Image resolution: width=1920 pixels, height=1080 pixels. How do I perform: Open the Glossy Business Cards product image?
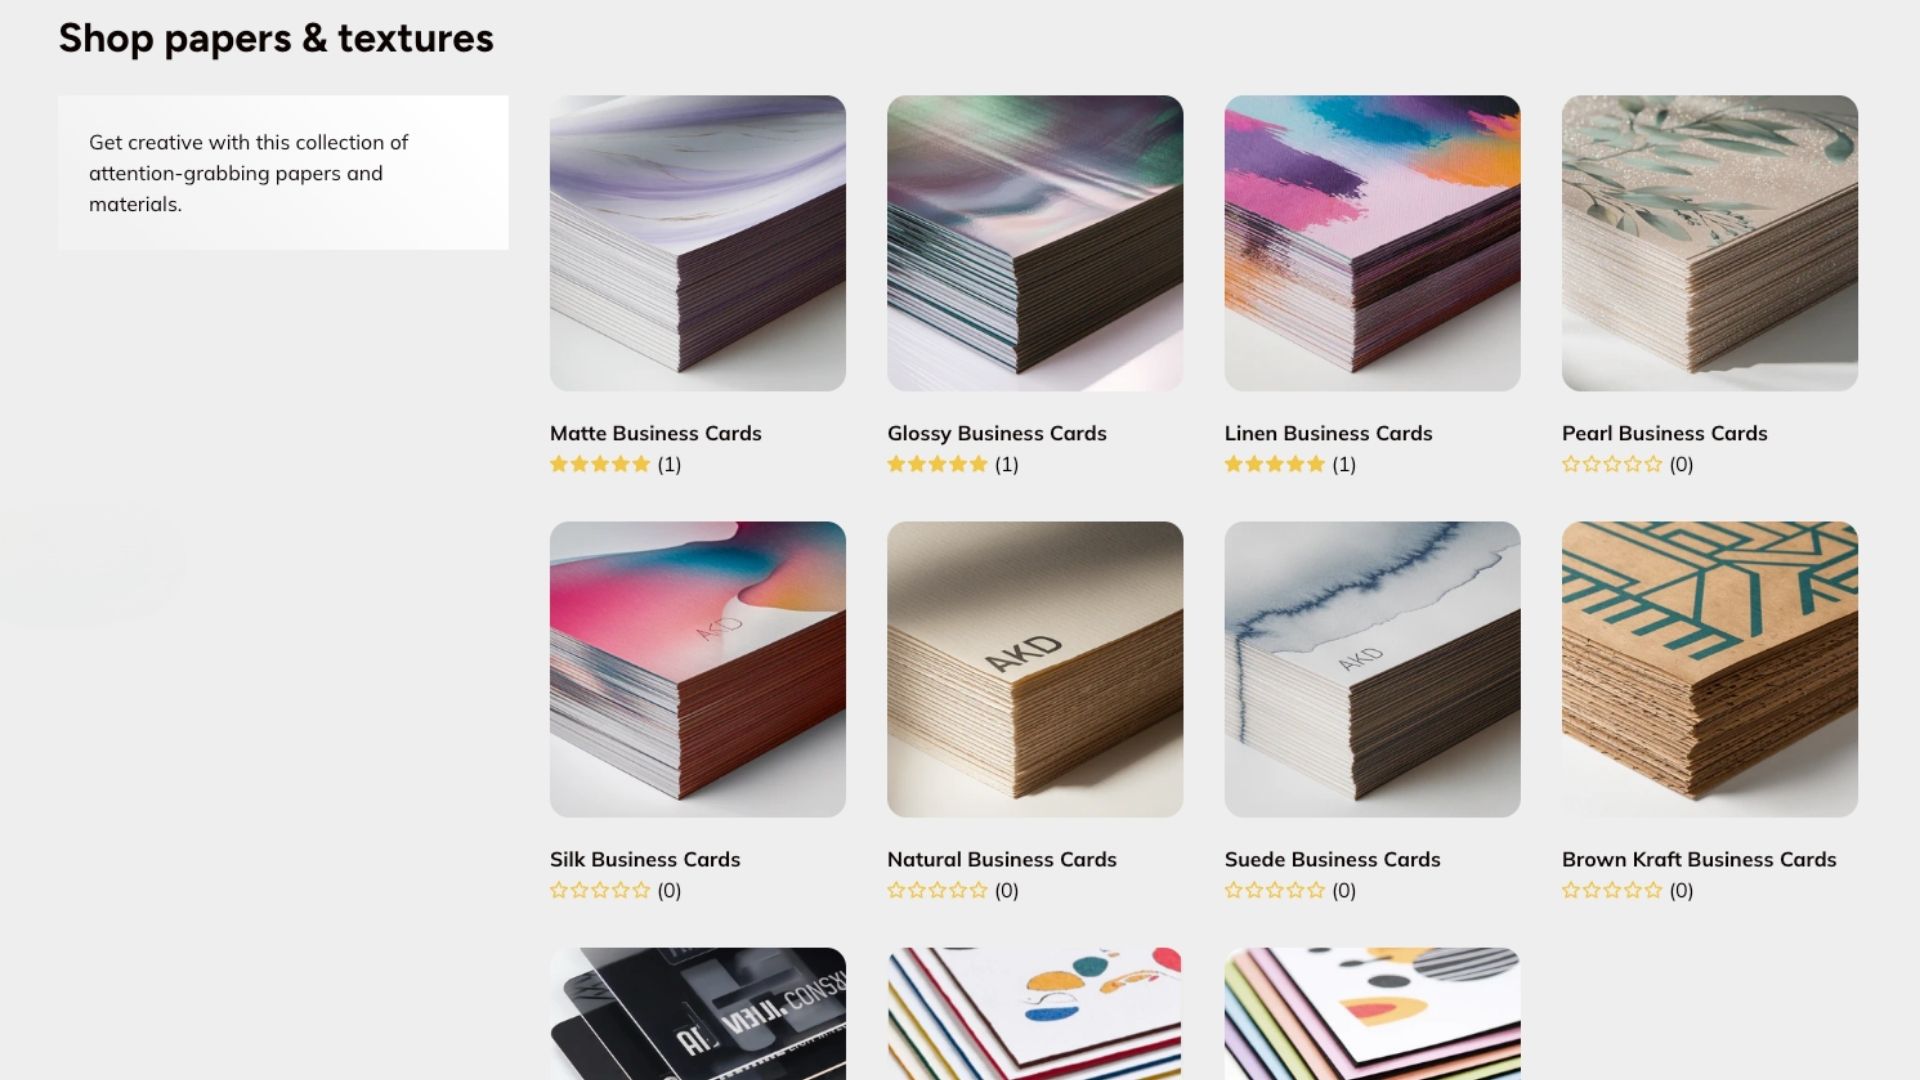[x=1035, y=243]
